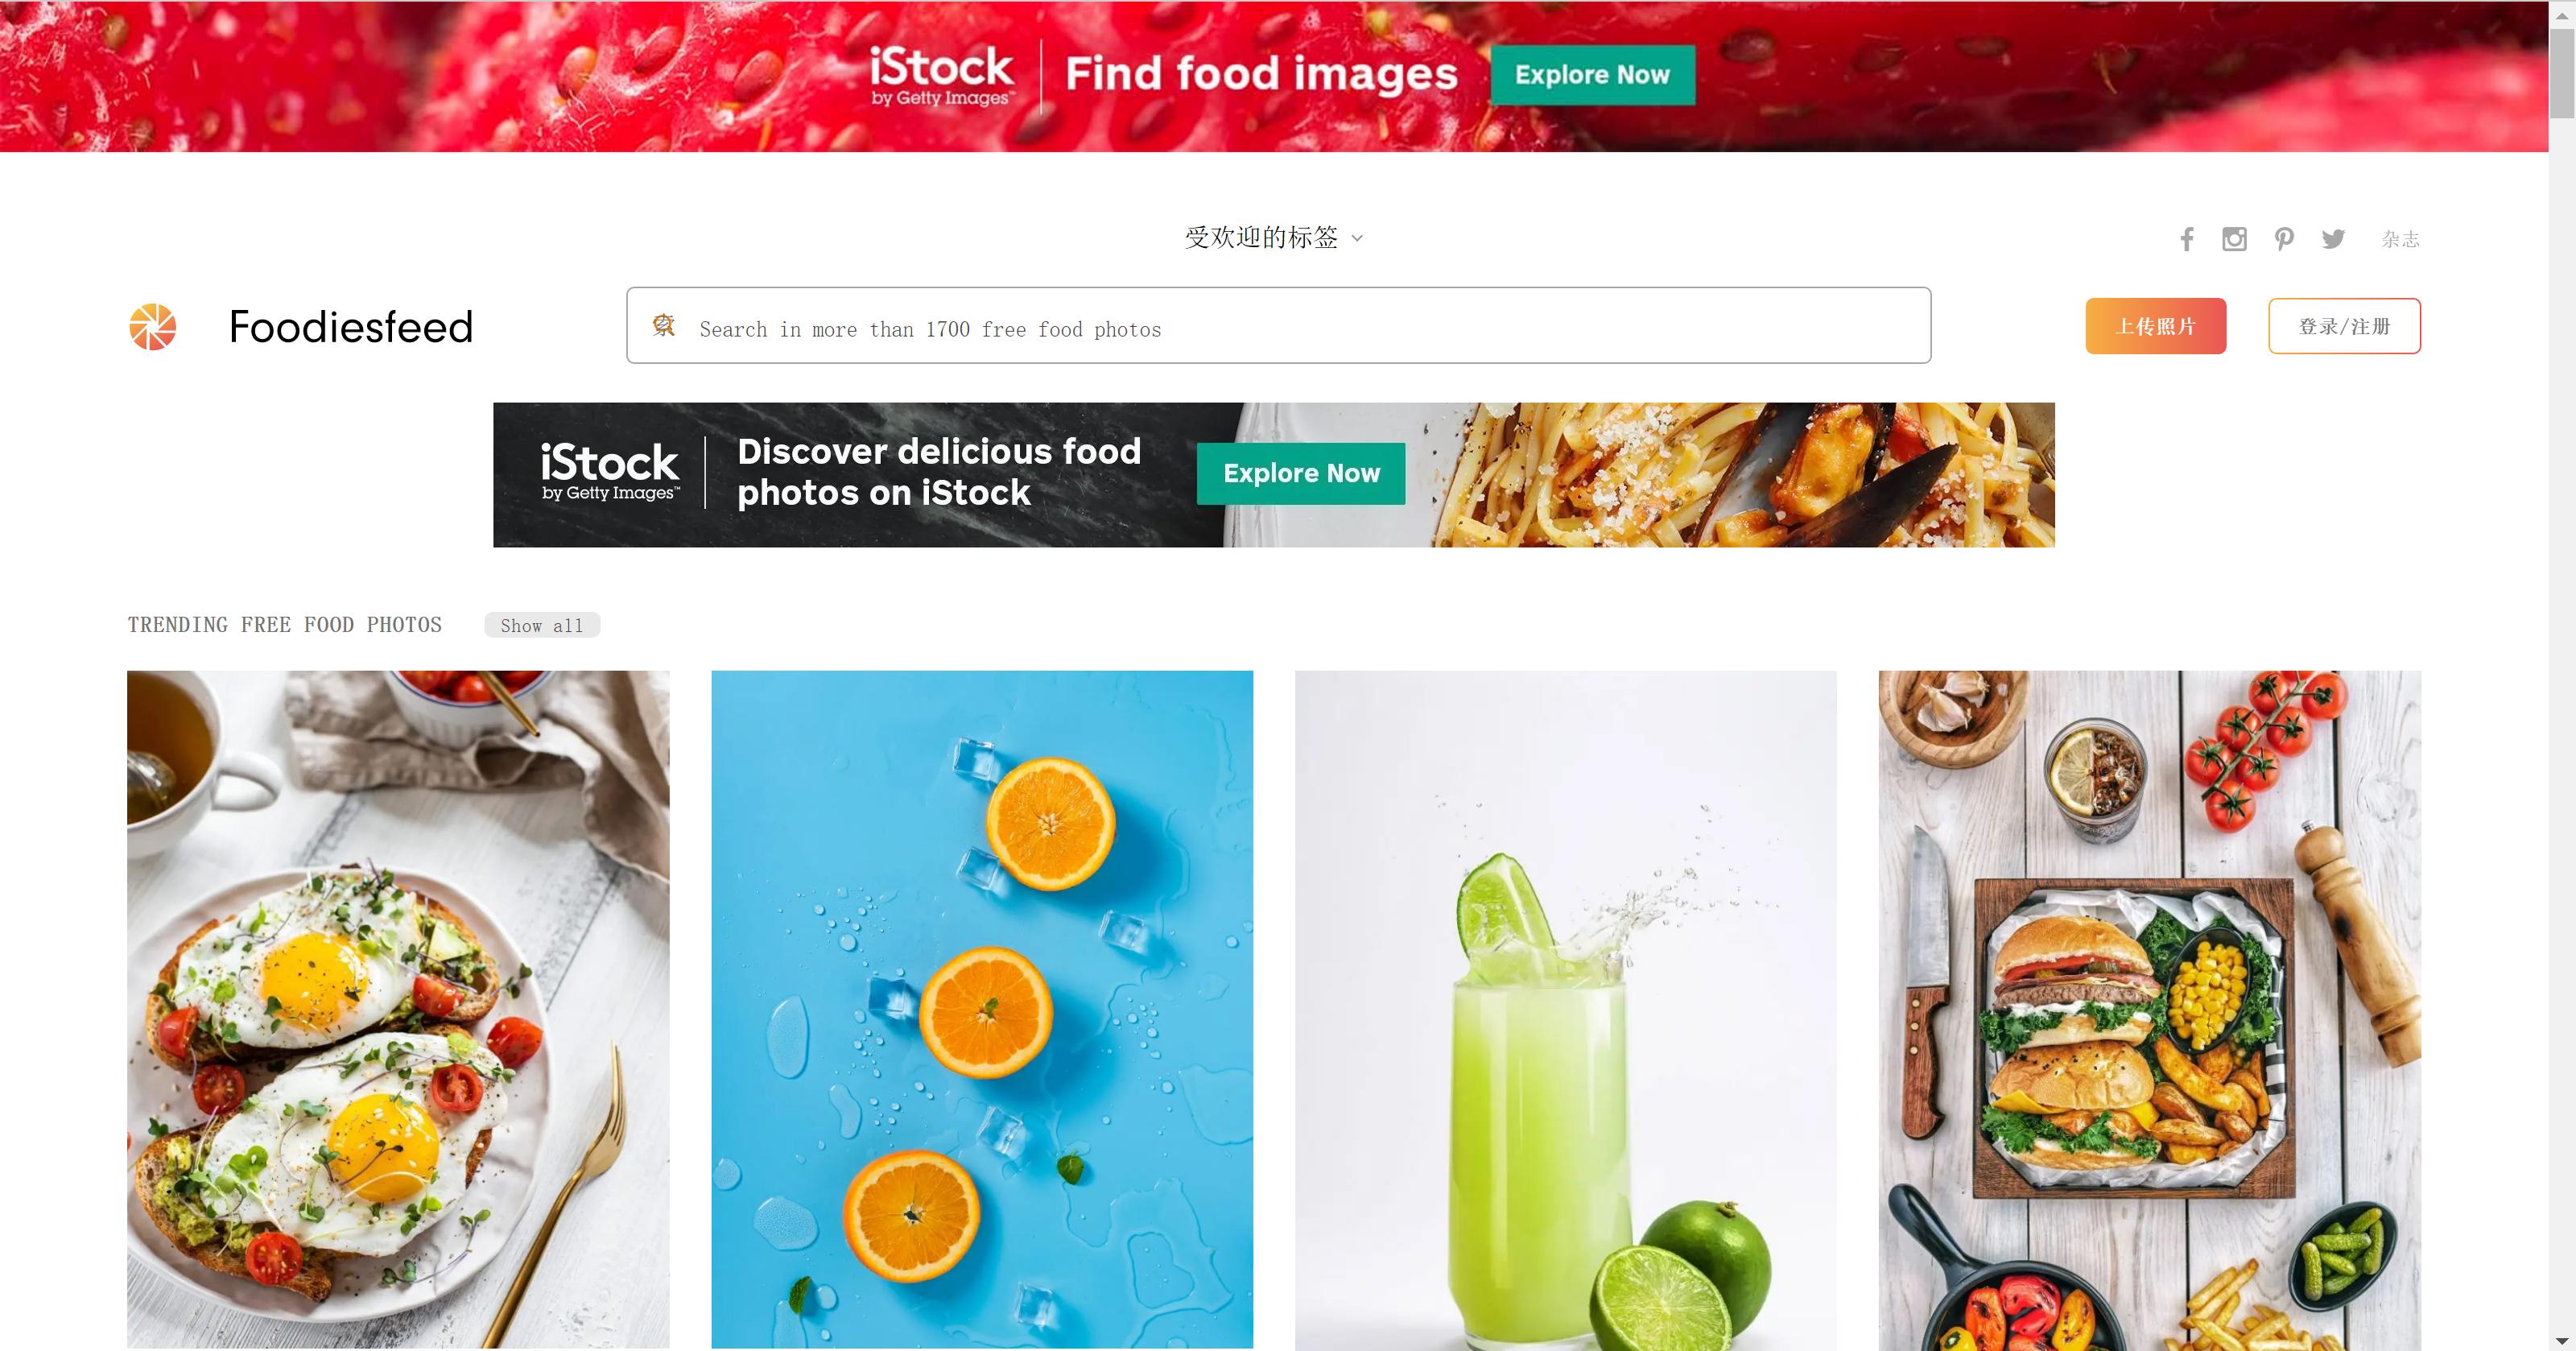Click the 上传照片 button
The width and height of the screenshot is (2576, 1351).
coord(2155,326)
